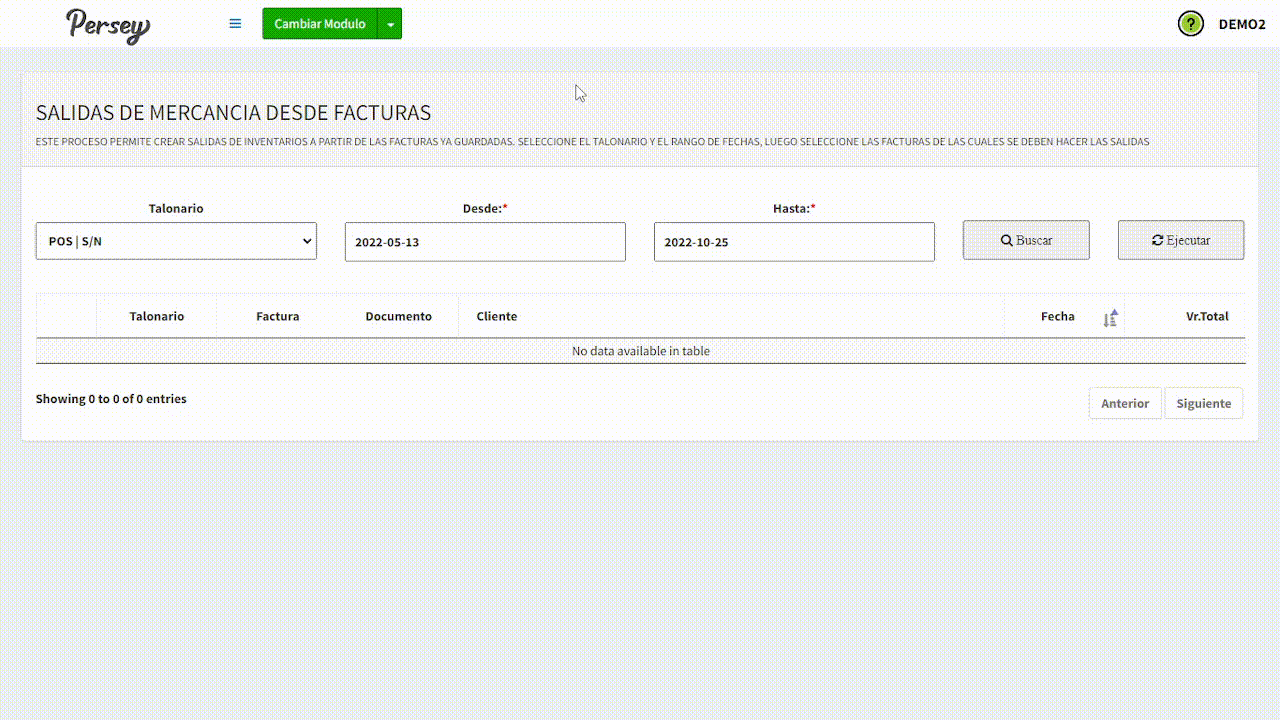Viewport: 1280px width, 720px height.
Task: Click the Desde date input field
Action: [x=485, y=242]
